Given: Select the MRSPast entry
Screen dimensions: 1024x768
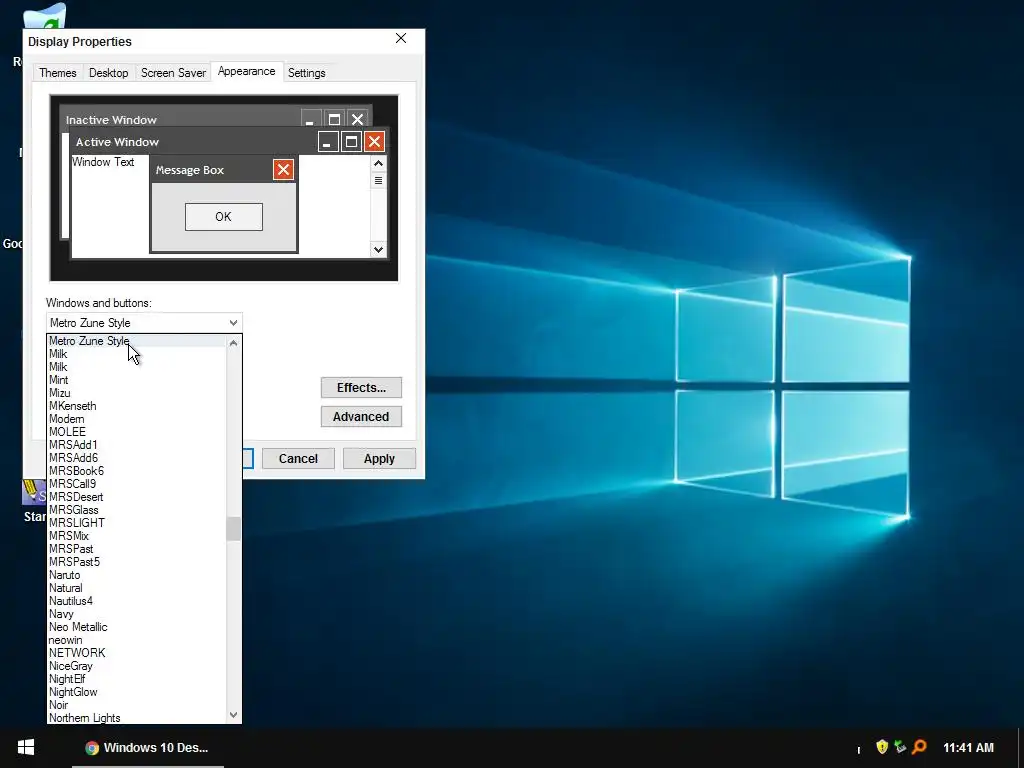Looking at the screenshot, I should point(136,549).
